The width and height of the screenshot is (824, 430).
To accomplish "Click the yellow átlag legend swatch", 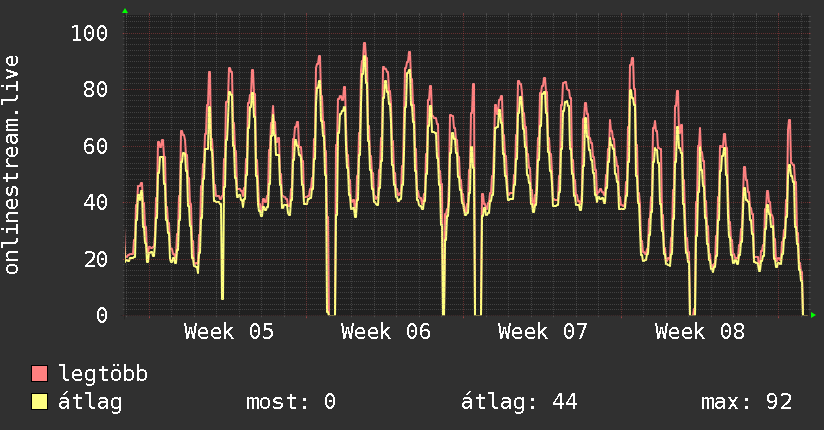I will point(39,402).
